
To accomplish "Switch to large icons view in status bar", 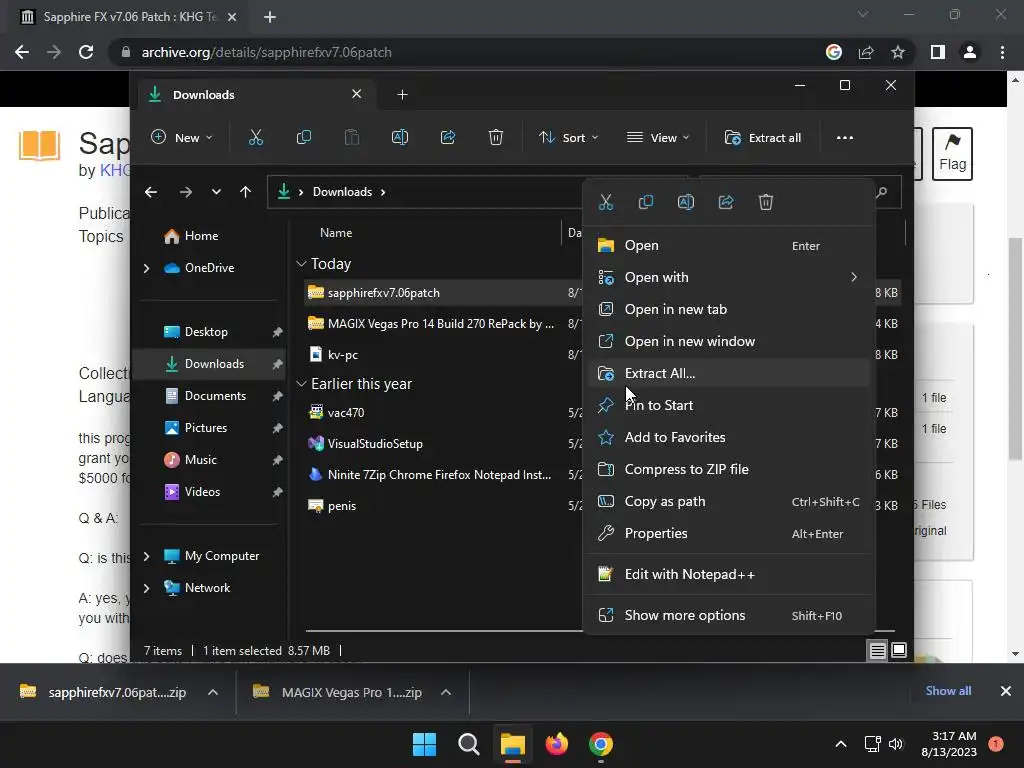I will click(899, 650).
